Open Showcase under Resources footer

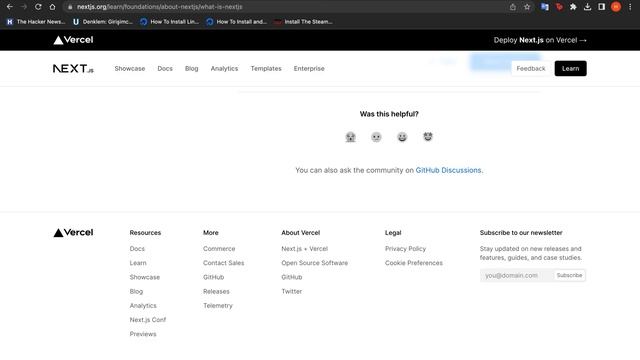144,277
